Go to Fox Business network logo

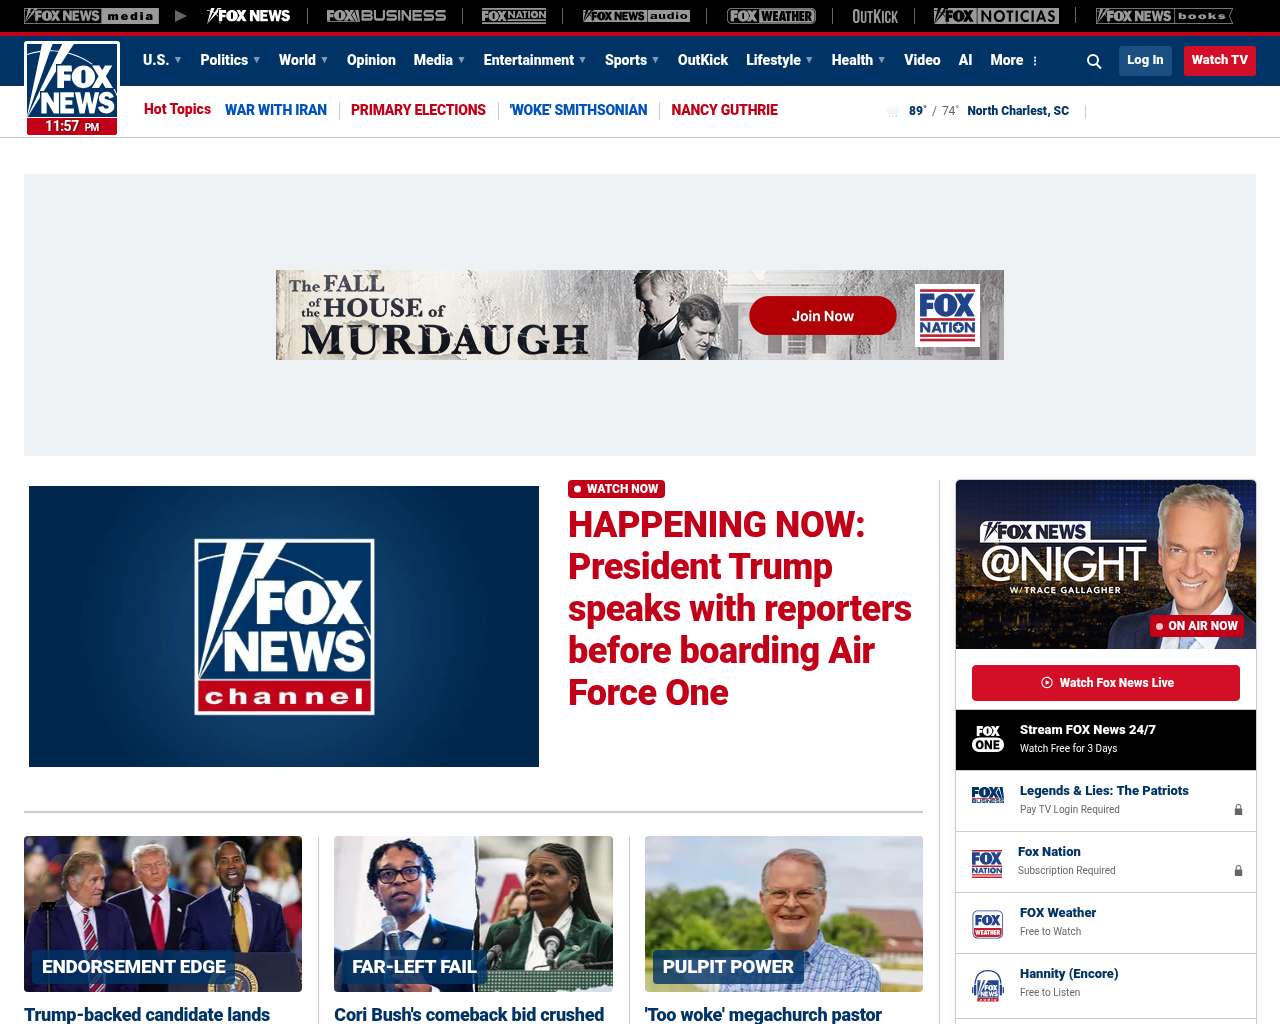(x=386, y=16)
